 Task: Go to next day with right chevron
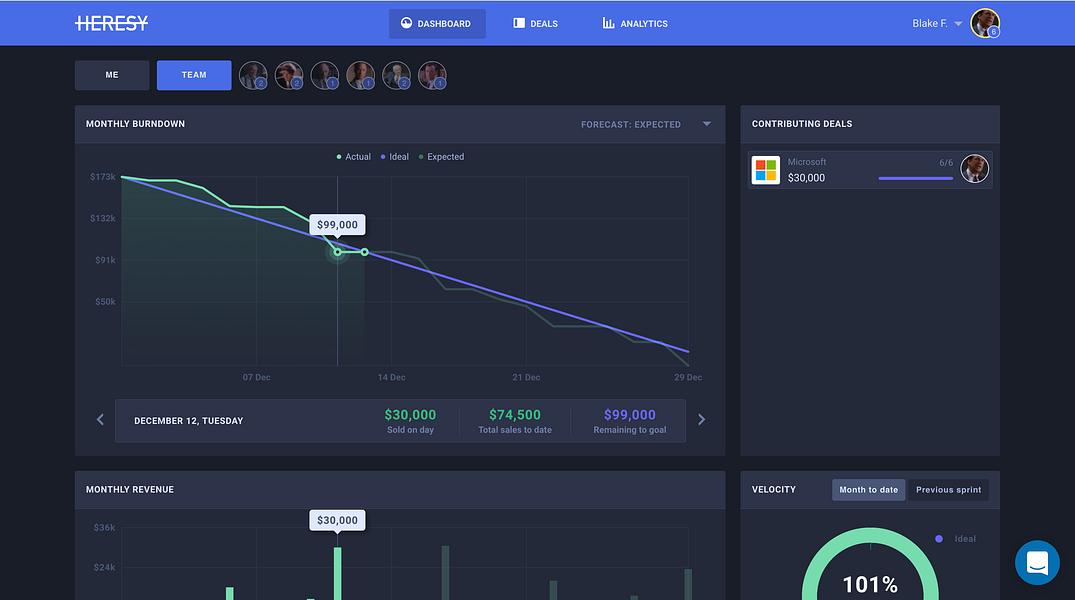click(701, 420)
